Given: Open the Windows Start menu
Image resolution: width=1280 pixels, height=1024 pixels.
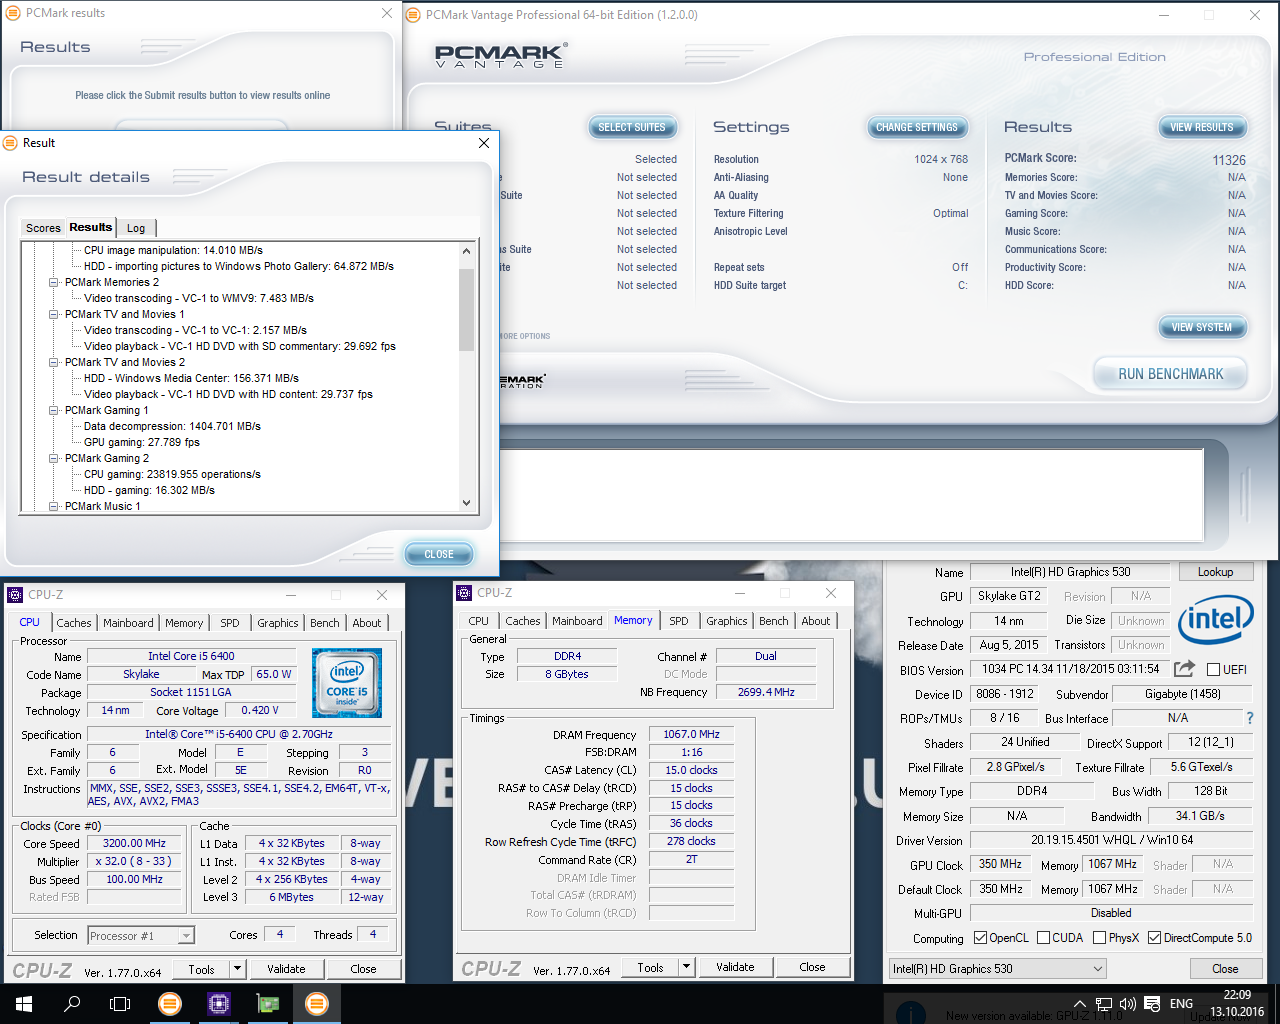Looking at the screenshot, I should tap(24, 1004).
